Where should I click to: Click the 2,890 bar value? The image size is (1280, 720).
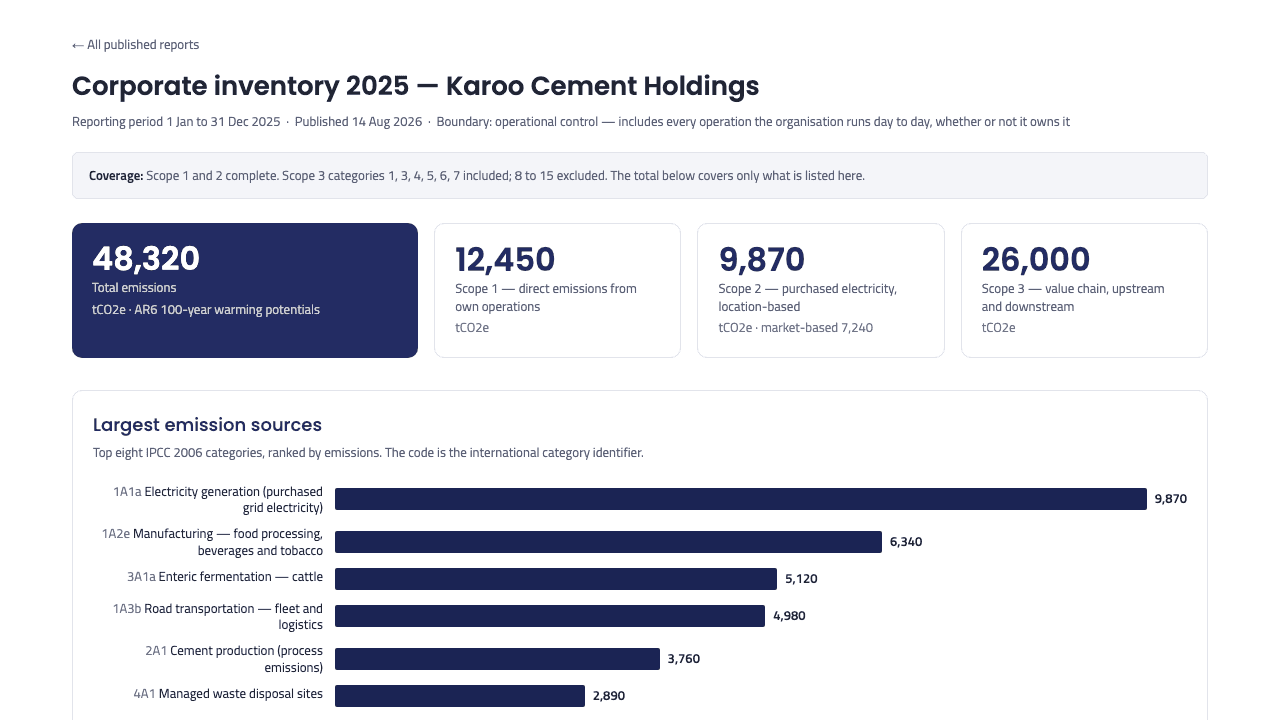coord(609,696)
